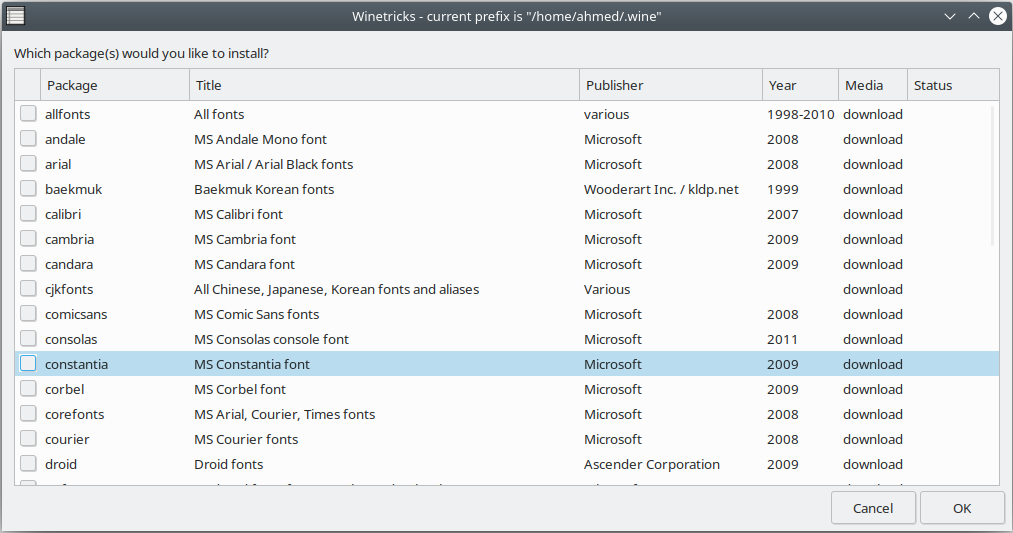The height and width of the screenshot is (533, 1013).
Task: Select "MS Arial, Courier, Times fonts"
Action: (284, 414)
